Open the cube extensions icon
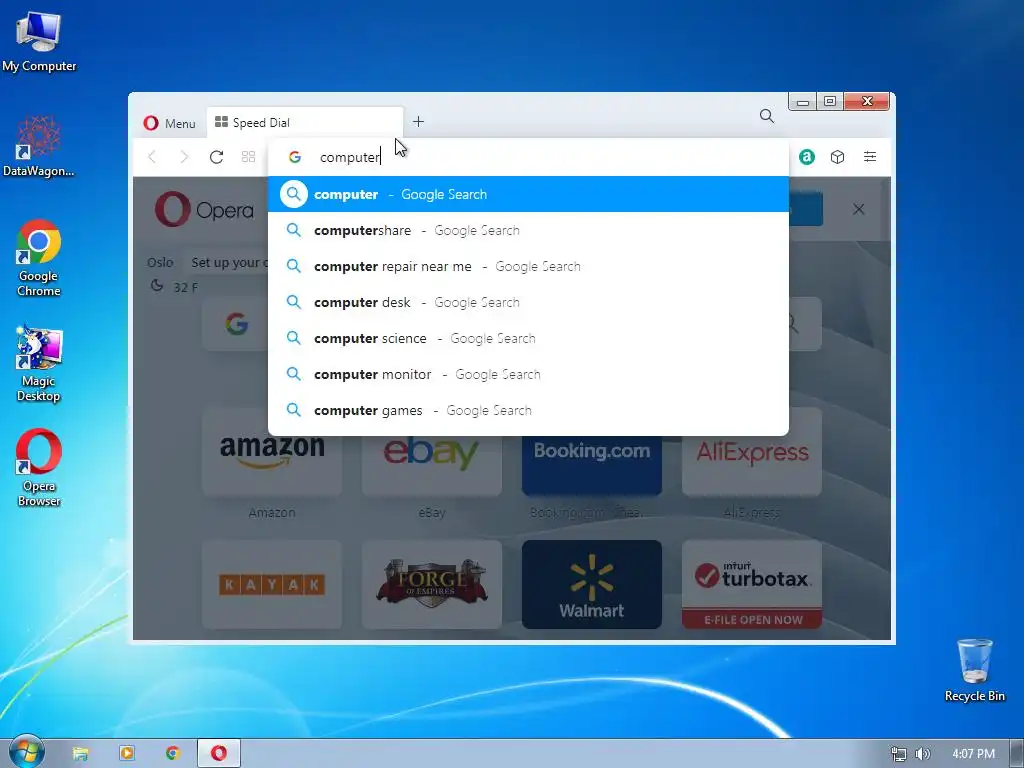This screenshot has height=768, width=1024. click(x=837, y=157)
